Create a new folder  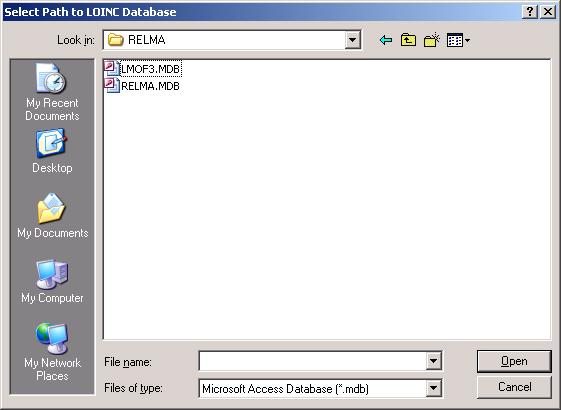coord(431,40)
